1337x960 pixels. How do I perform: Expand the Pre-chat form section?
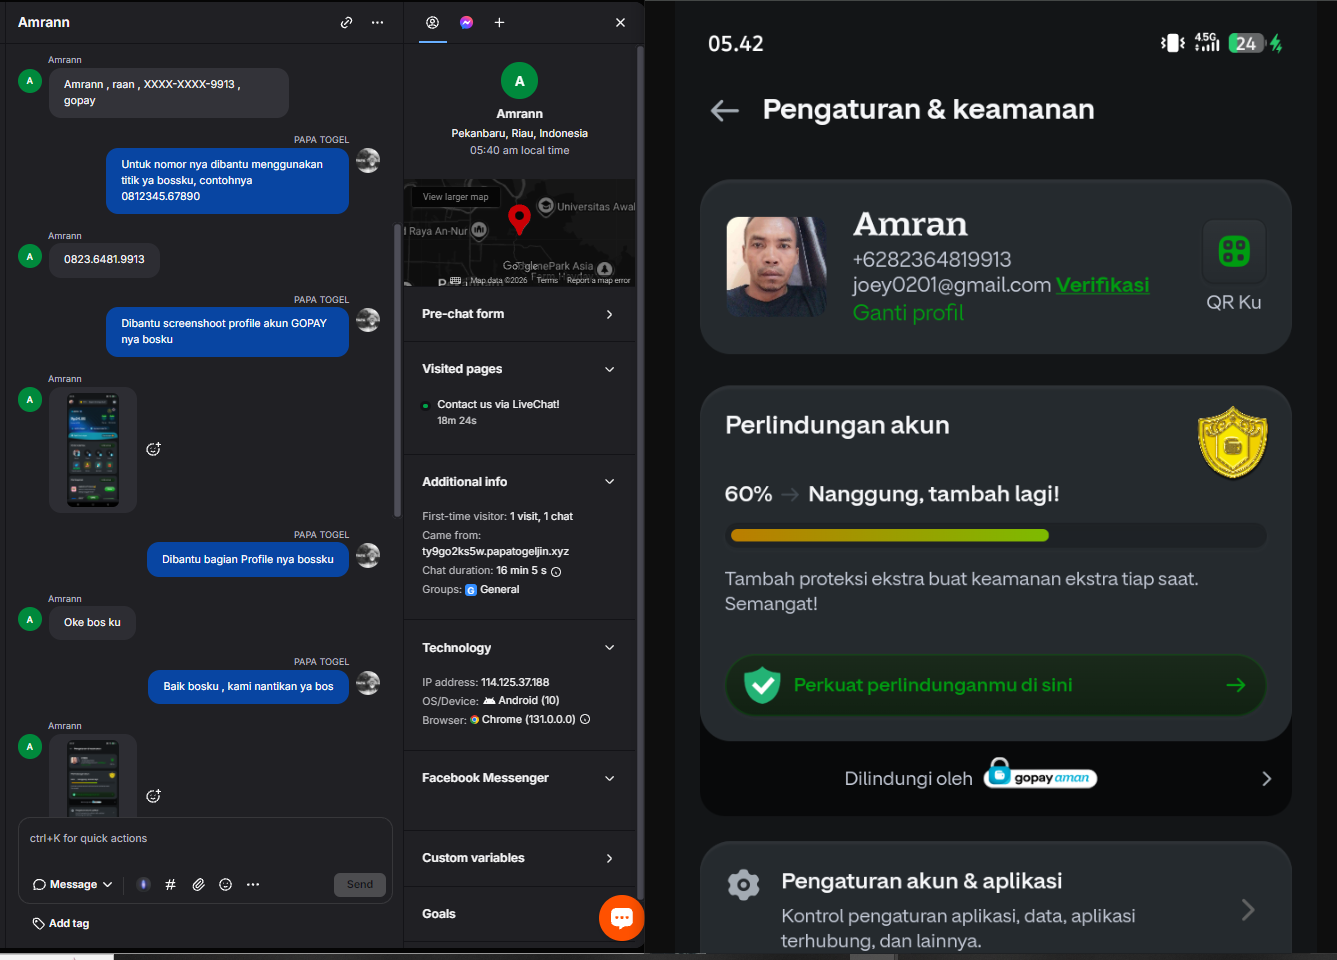click(x=519, y=314)
